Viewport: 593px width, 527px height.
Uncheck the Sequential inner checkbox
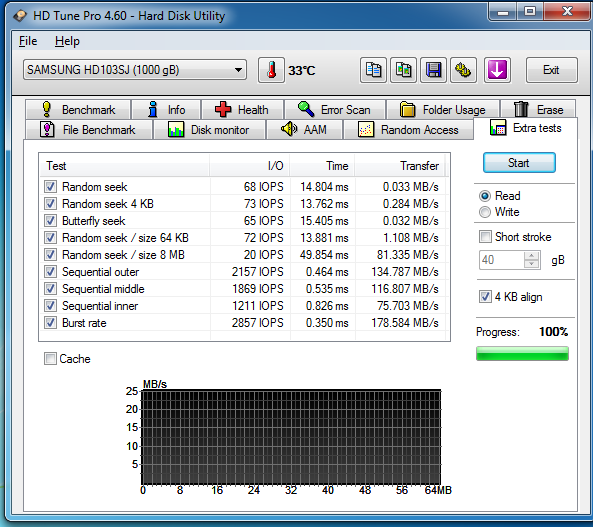click(50, 306)
